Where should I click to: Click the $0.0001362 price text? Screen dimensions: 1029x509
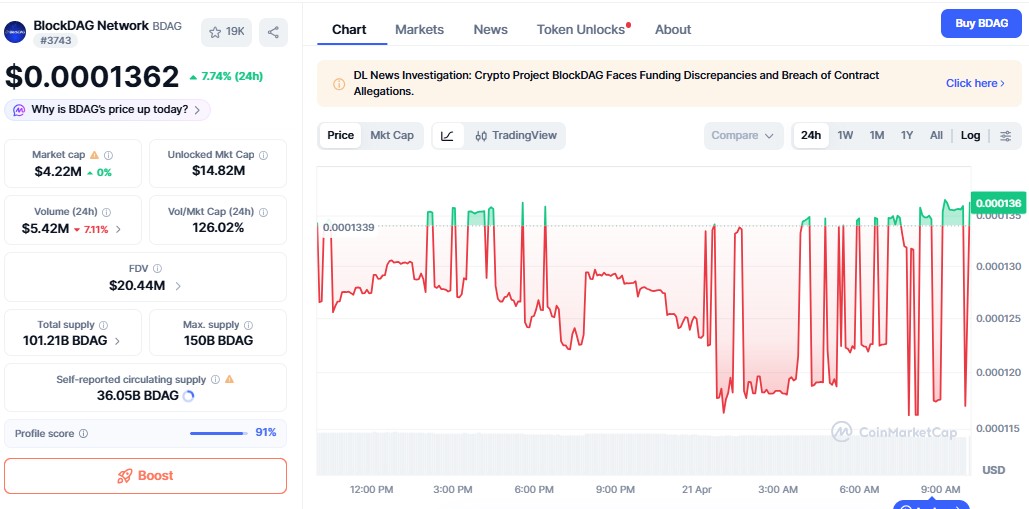[92, 77]
